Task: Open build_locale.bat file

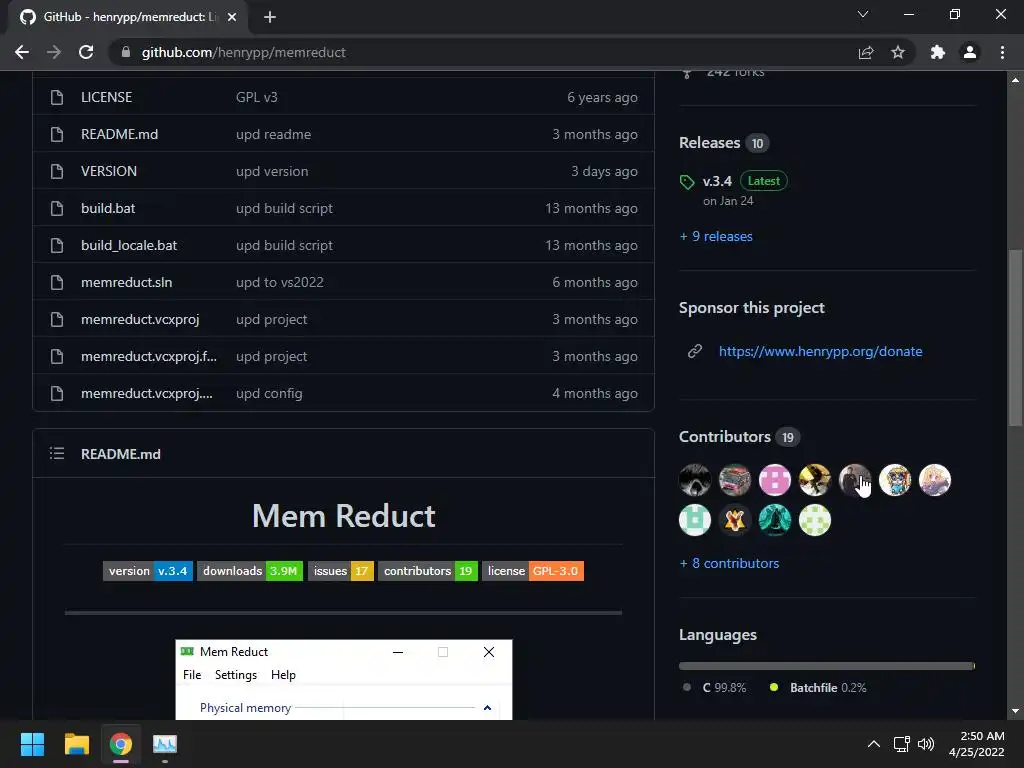Action: pos(129,246)
